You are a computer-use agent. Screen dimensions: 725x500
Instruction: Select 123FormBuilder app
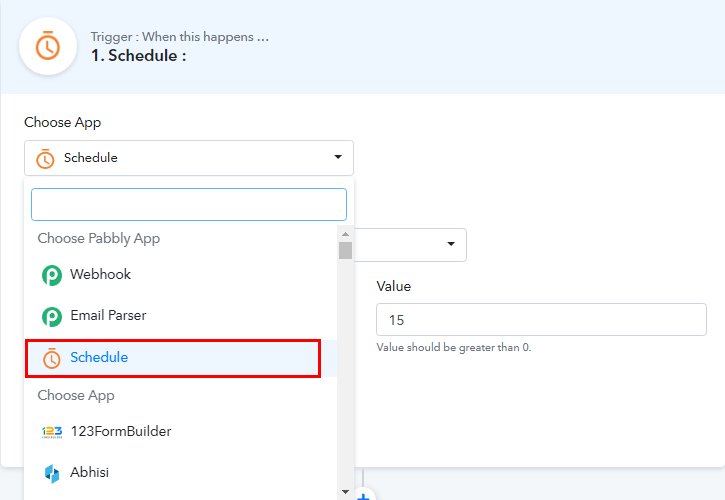[181, 432]
